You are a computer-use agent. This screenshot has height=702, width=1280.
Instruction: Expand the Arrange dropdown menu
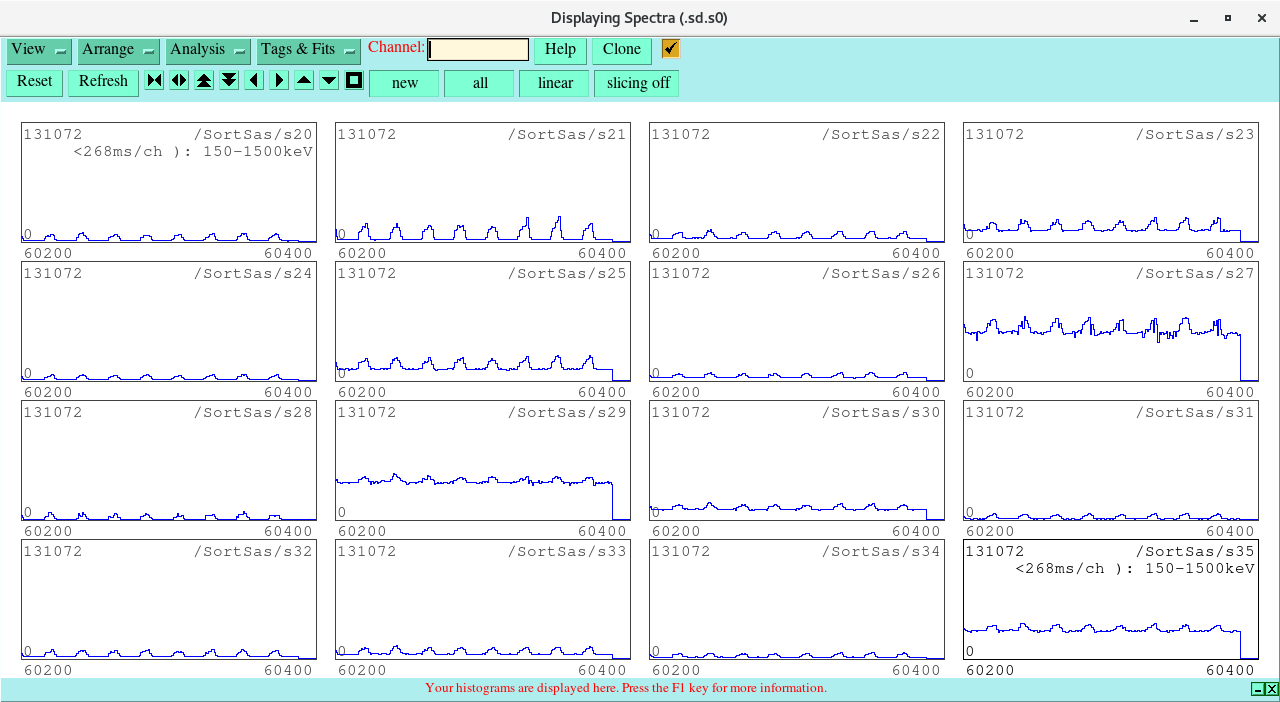[119, 50]
